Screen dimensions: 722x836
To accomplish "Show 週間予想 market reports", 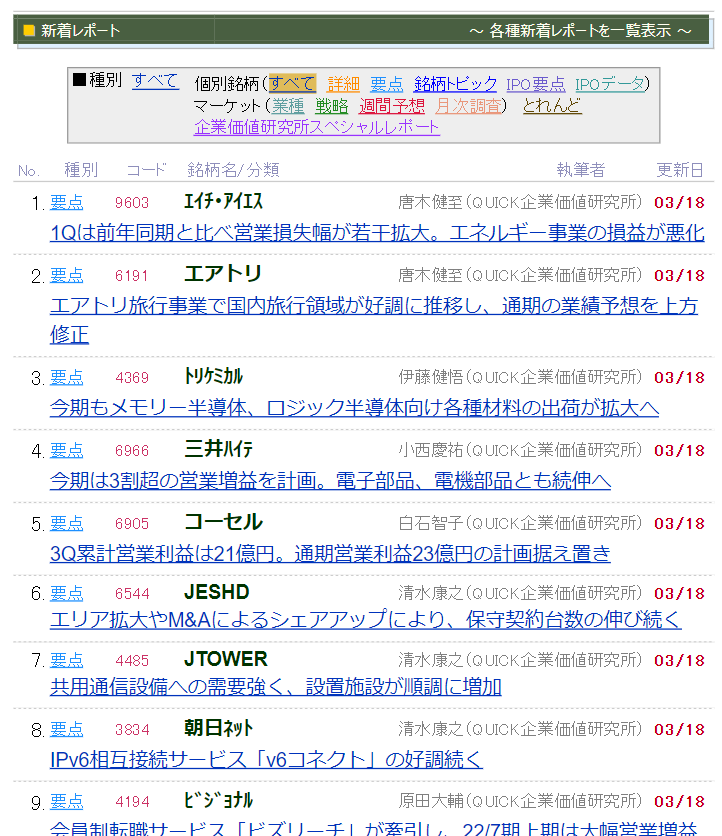I will point(391,106).
